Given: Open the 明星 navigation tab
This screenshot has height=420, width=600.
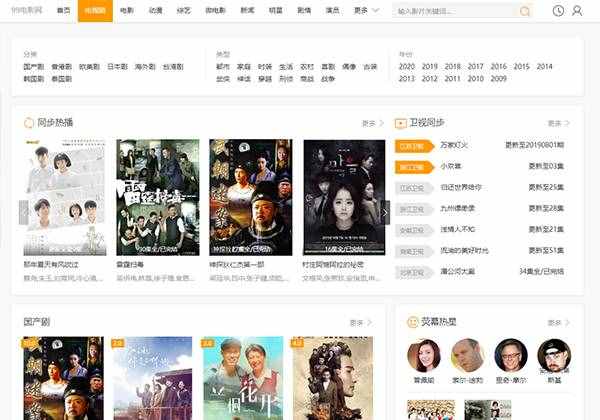Looking at the screenshot, I should (276, 11).
